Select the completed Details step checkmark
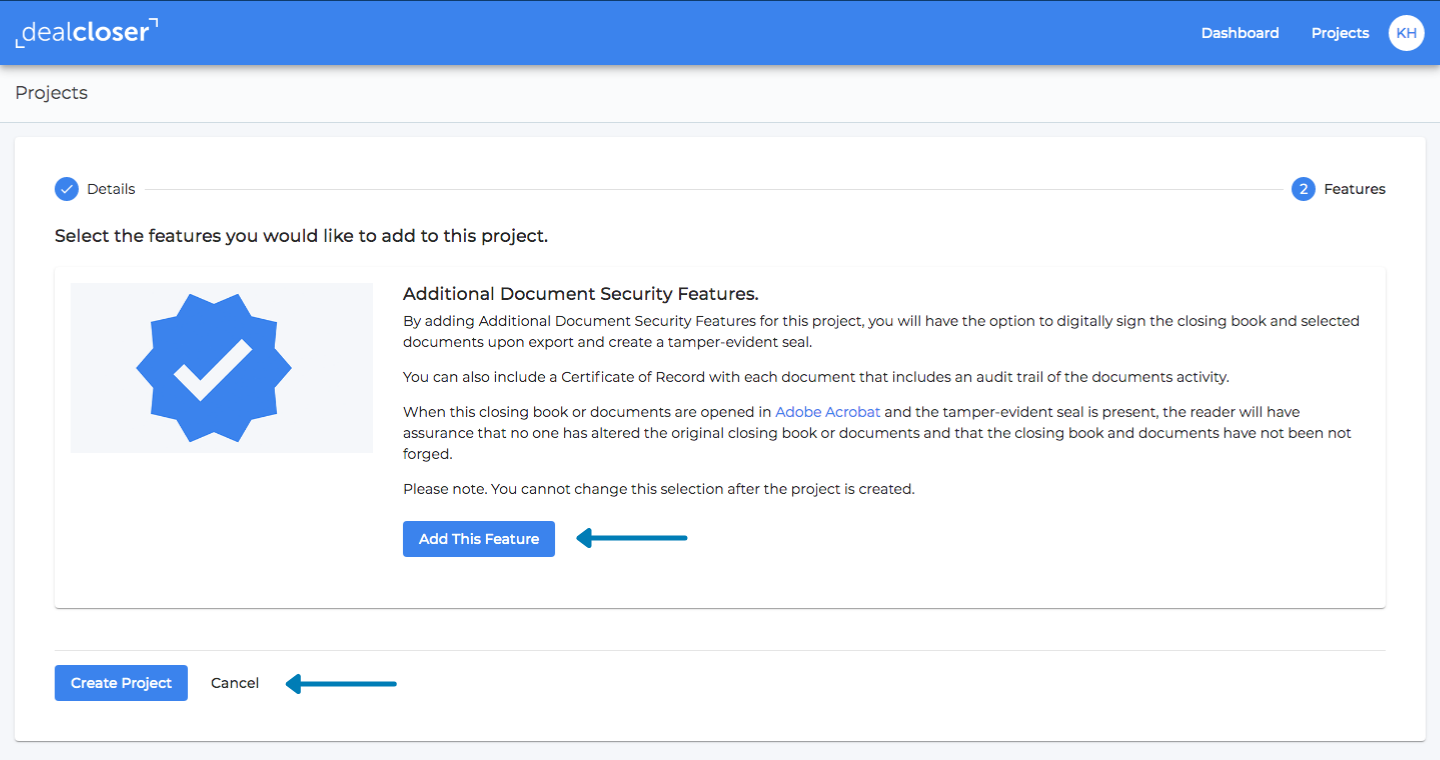1440x760 pixels. pos(67,189)
